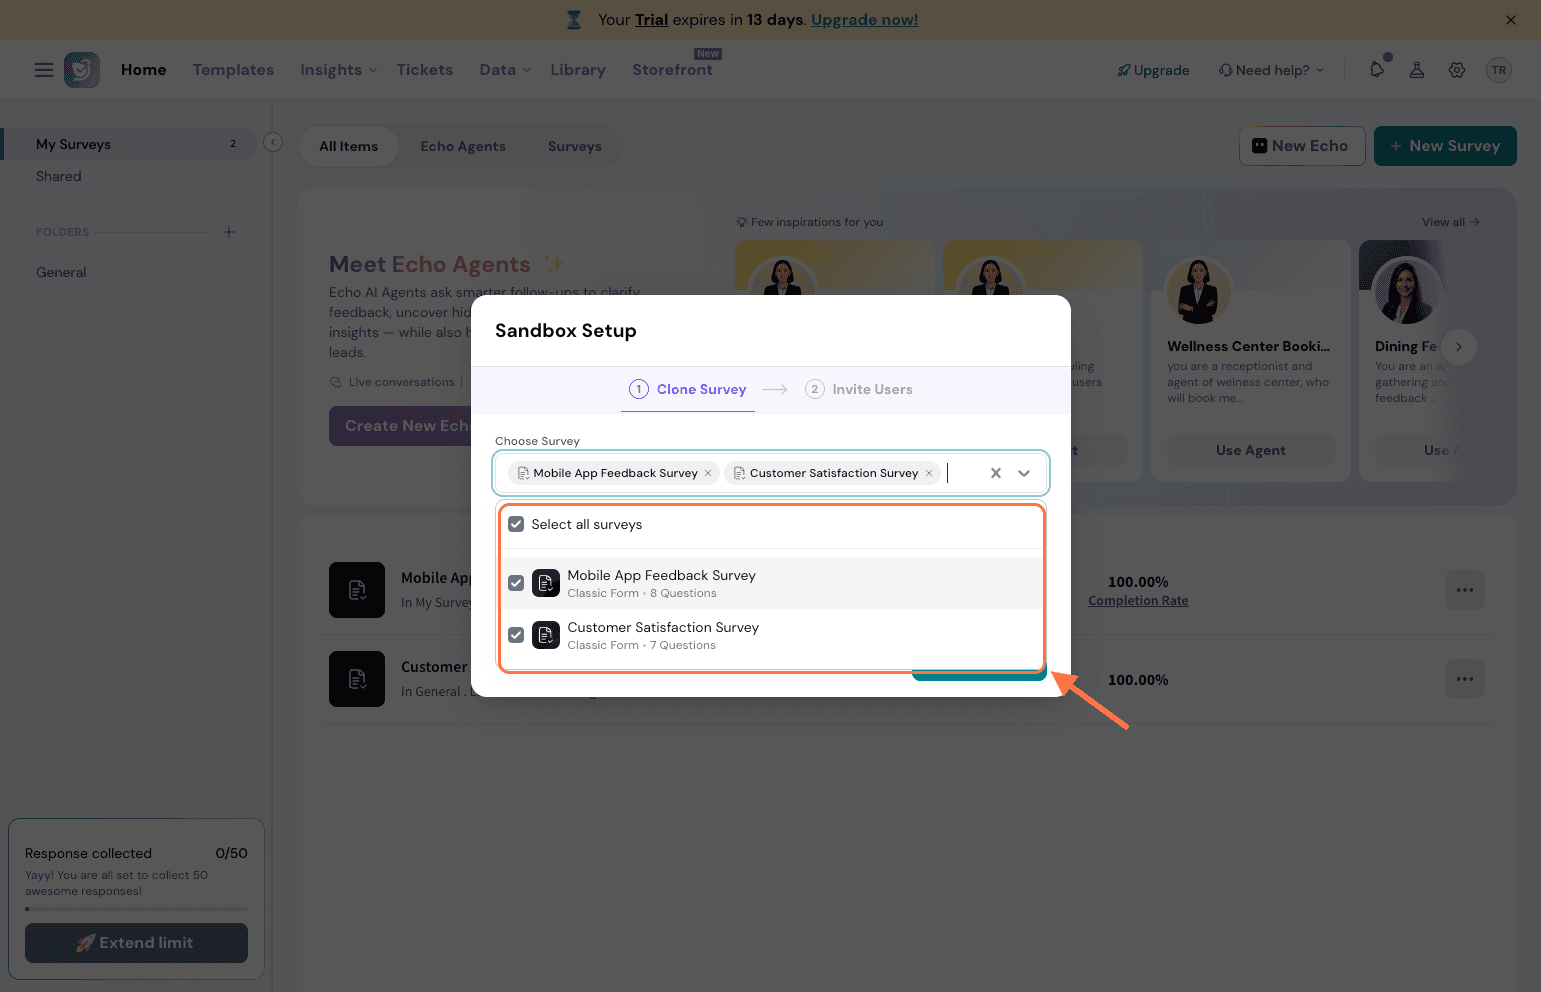Collapse the Choose Survey dropdown chevron
The width and height of the screenshot is (1541, 992).
(1024, 474)
